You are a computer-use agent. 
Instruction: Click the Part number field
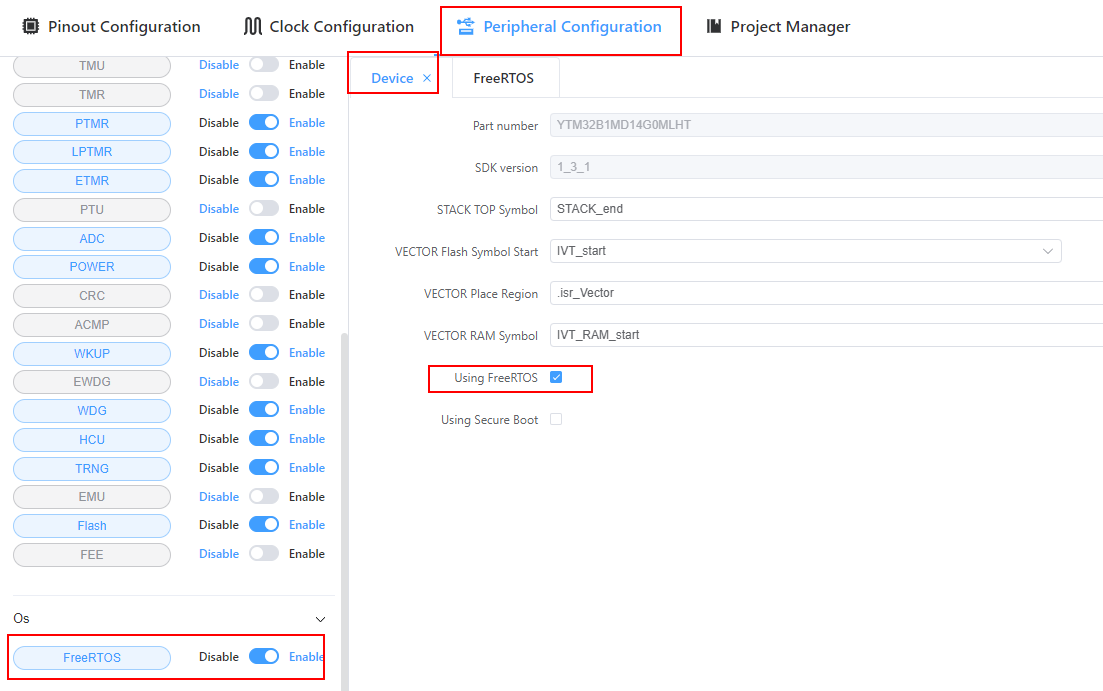(x=827, y=125)
